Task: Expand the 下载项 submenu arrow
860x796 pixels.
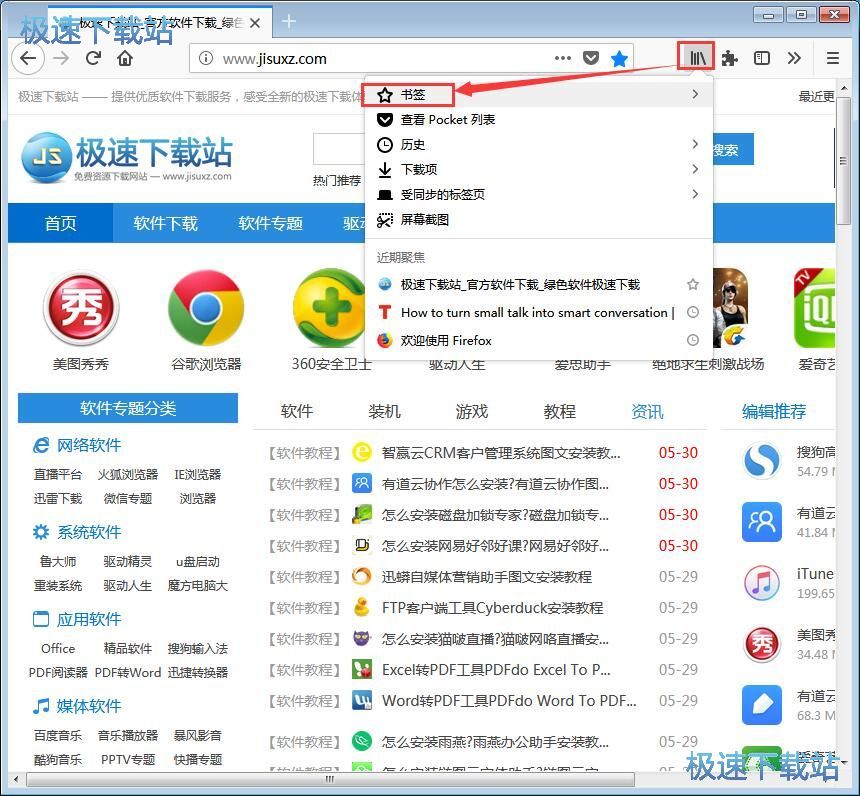Action: click(x=694, y=169)
